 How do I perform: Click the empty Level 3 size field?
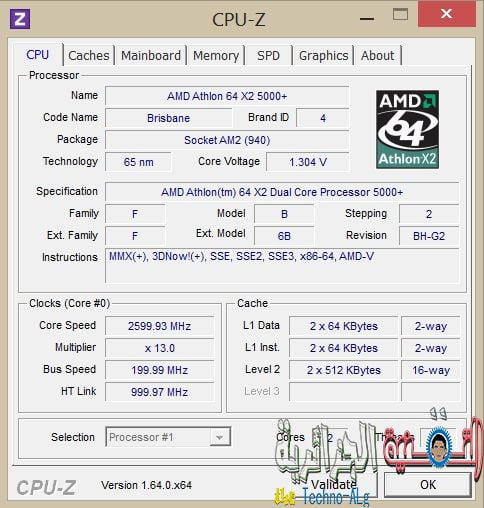point(344,392)
